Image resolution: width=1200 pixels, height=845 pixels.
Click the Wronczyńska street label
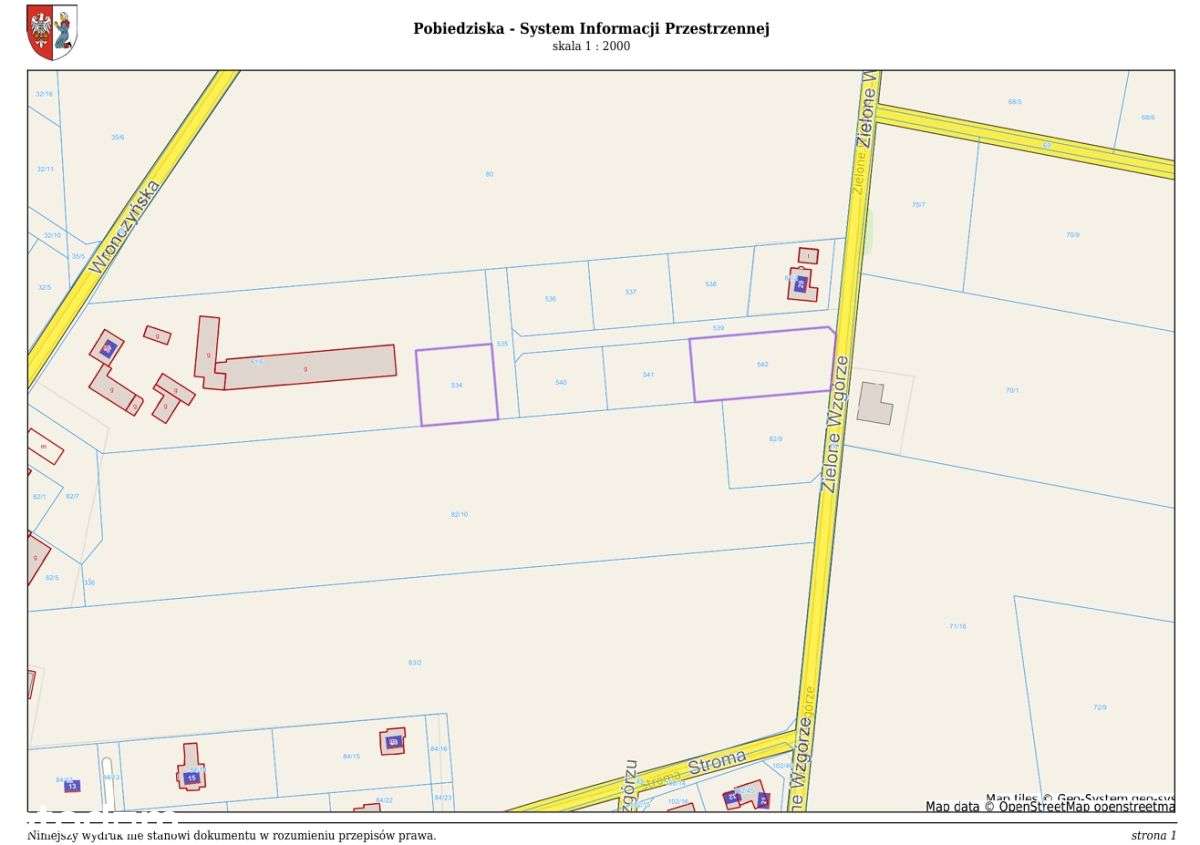(124, 227)
